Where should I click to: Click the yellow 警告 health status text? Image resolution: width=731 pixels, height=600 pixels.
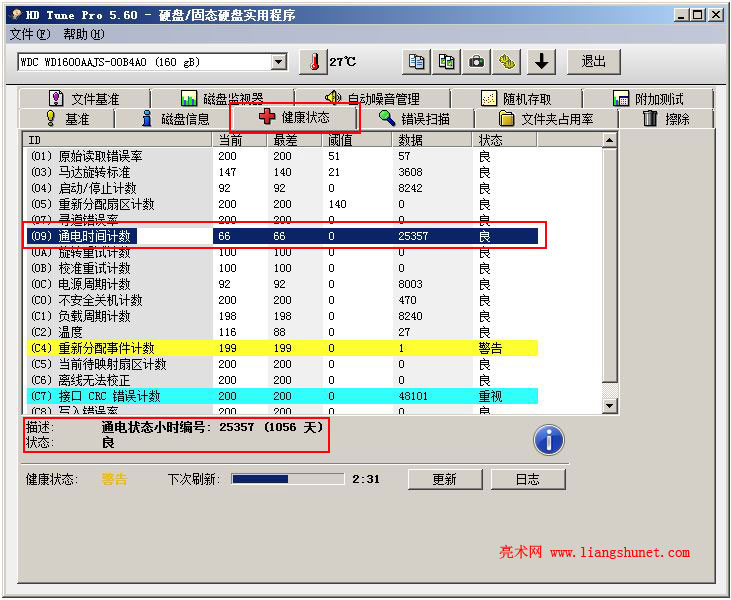pos(114,479)
